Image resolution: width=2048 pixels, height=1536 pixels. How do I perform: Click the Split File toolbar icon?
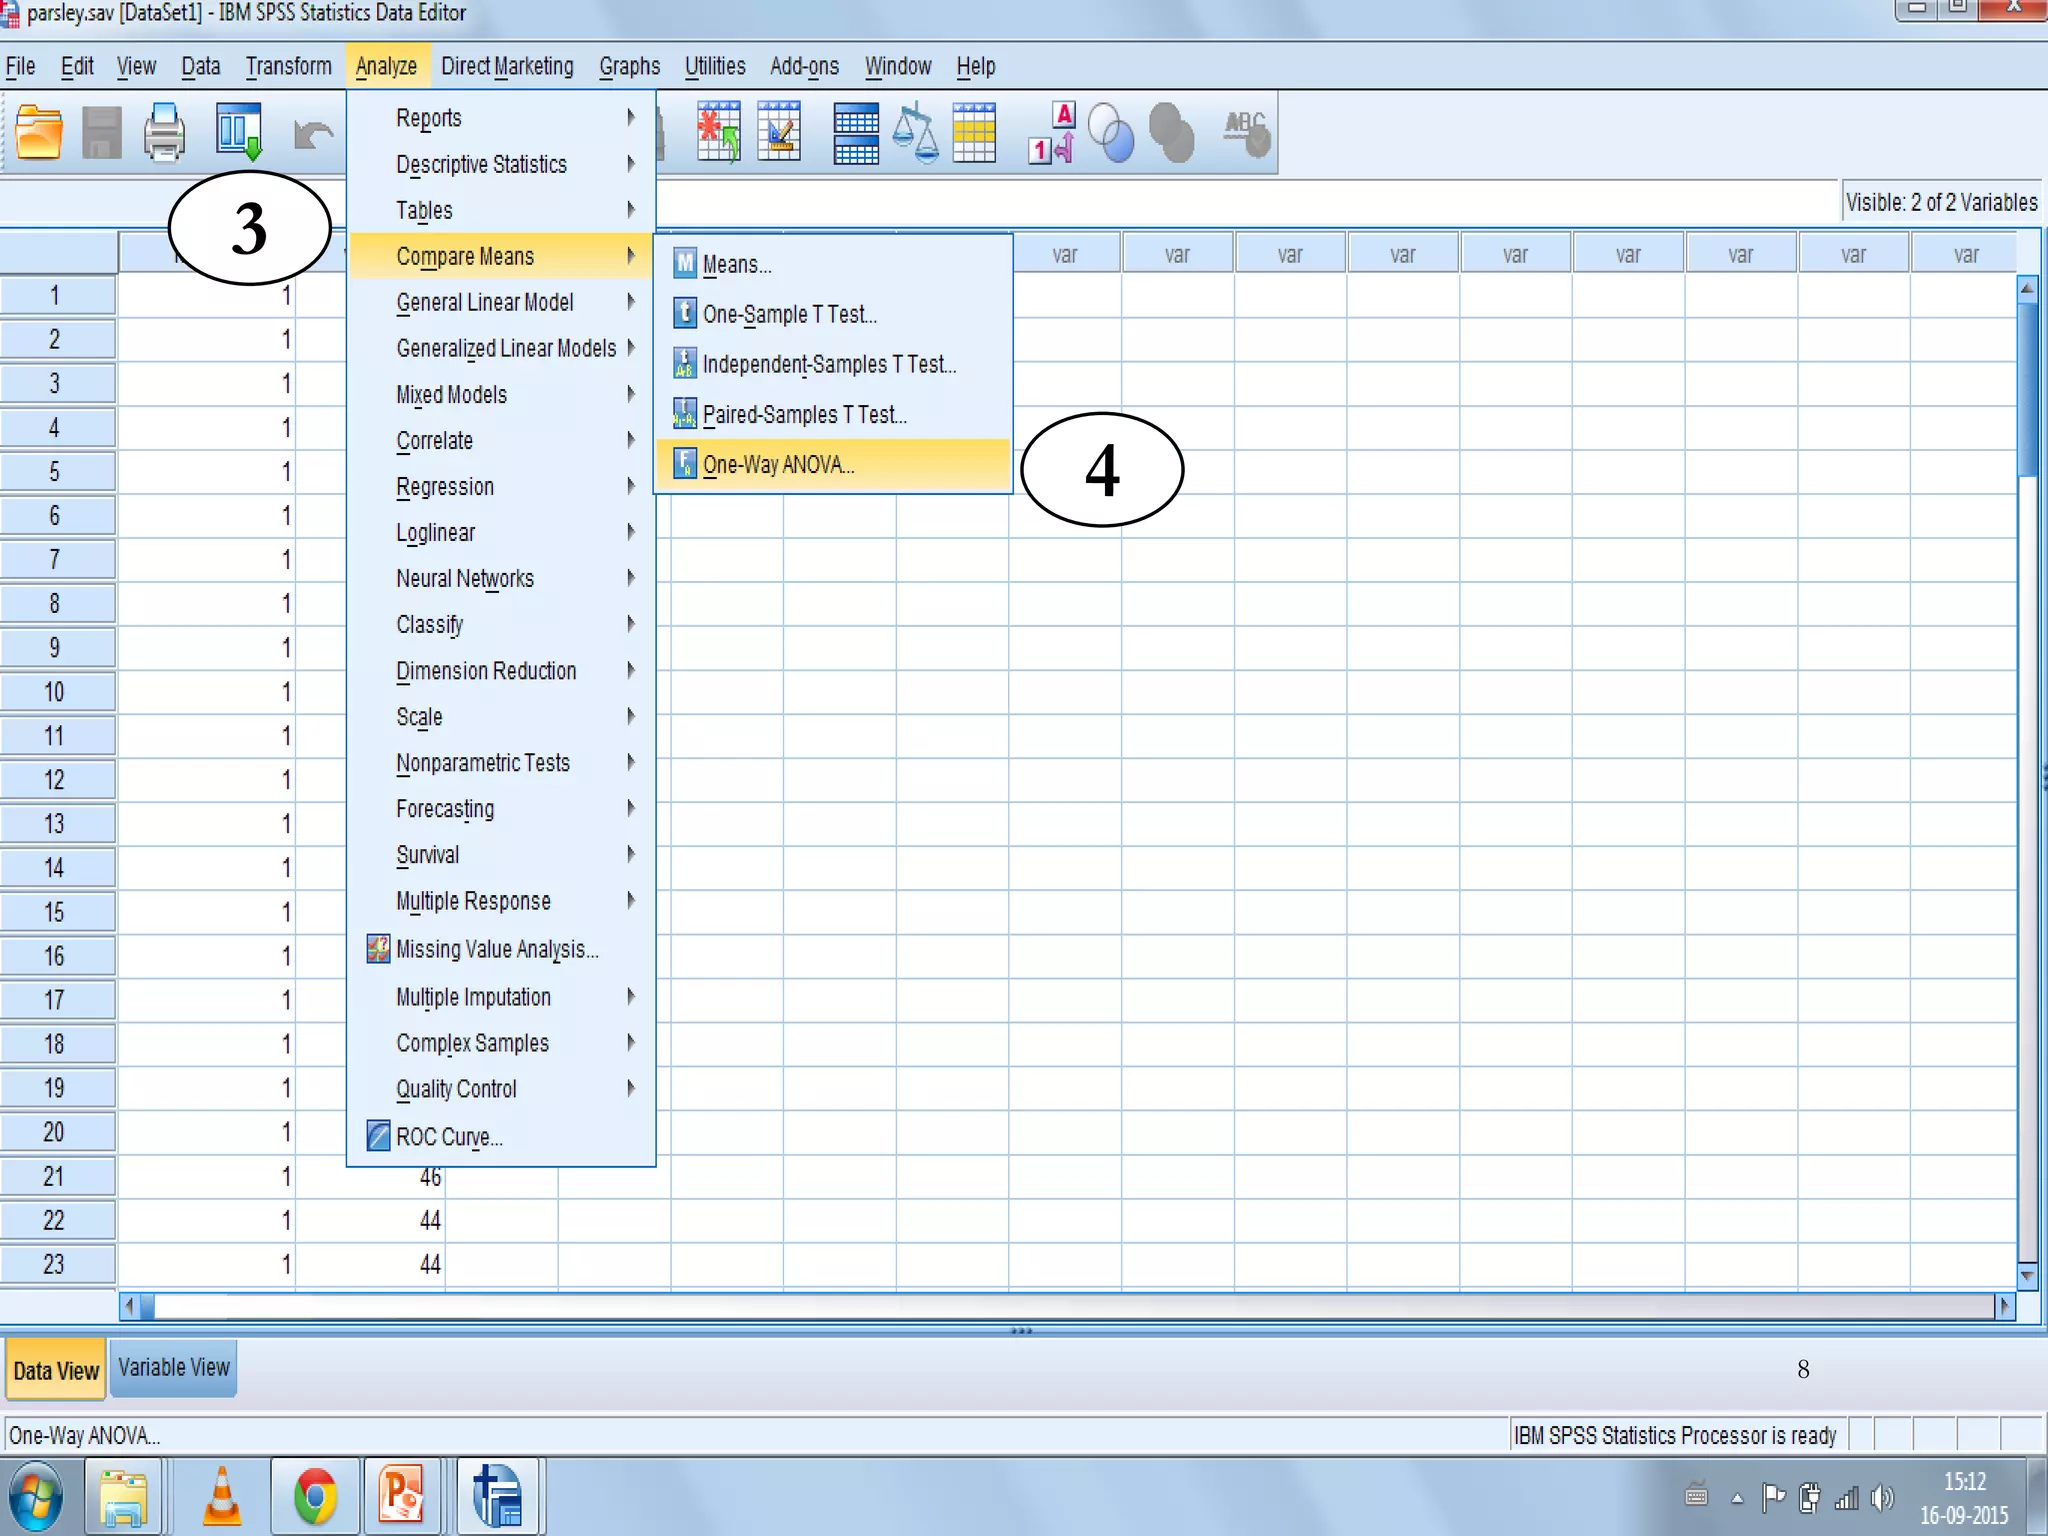(855, 132)
